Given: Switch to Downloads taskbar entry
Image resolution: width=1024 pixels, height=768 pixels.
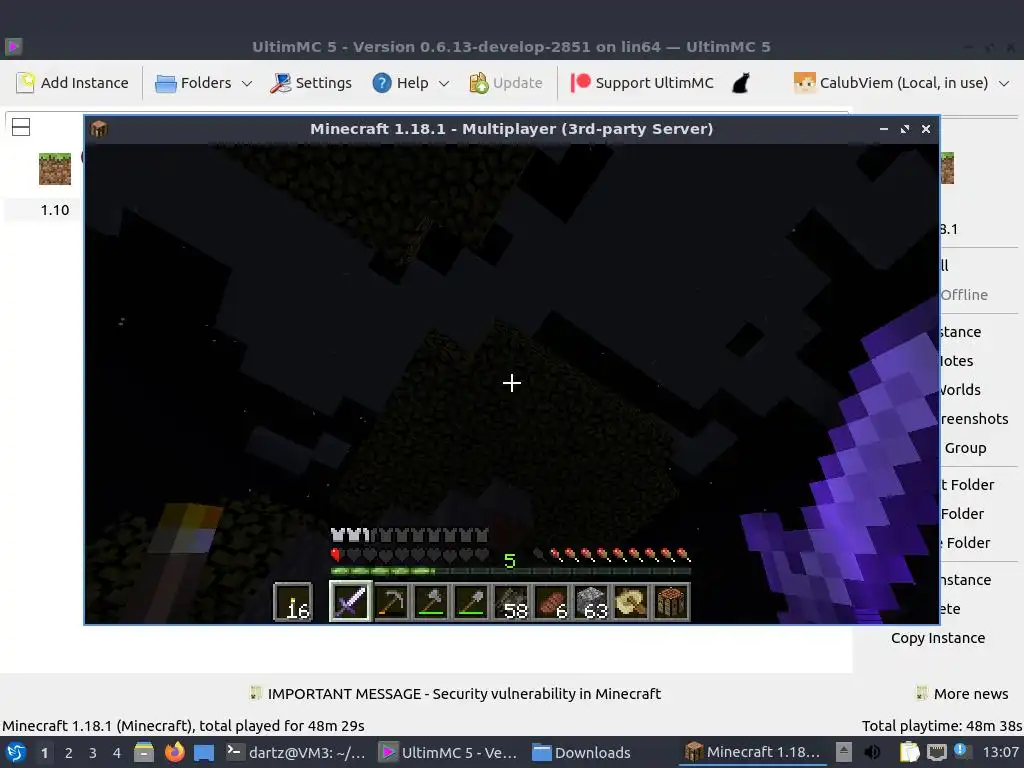Looking at the screenshot, I should (x=581, y=752).
